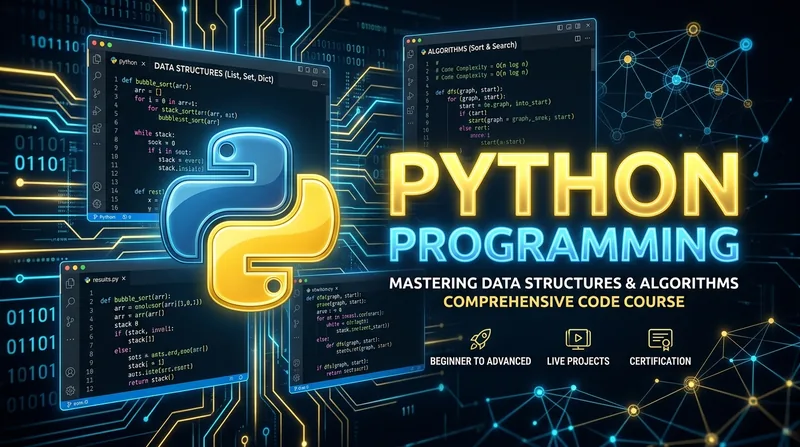Open Settings gear in stwhon.py window
The height and width of the screenshot is (447, 800).
tap(296, 379)
